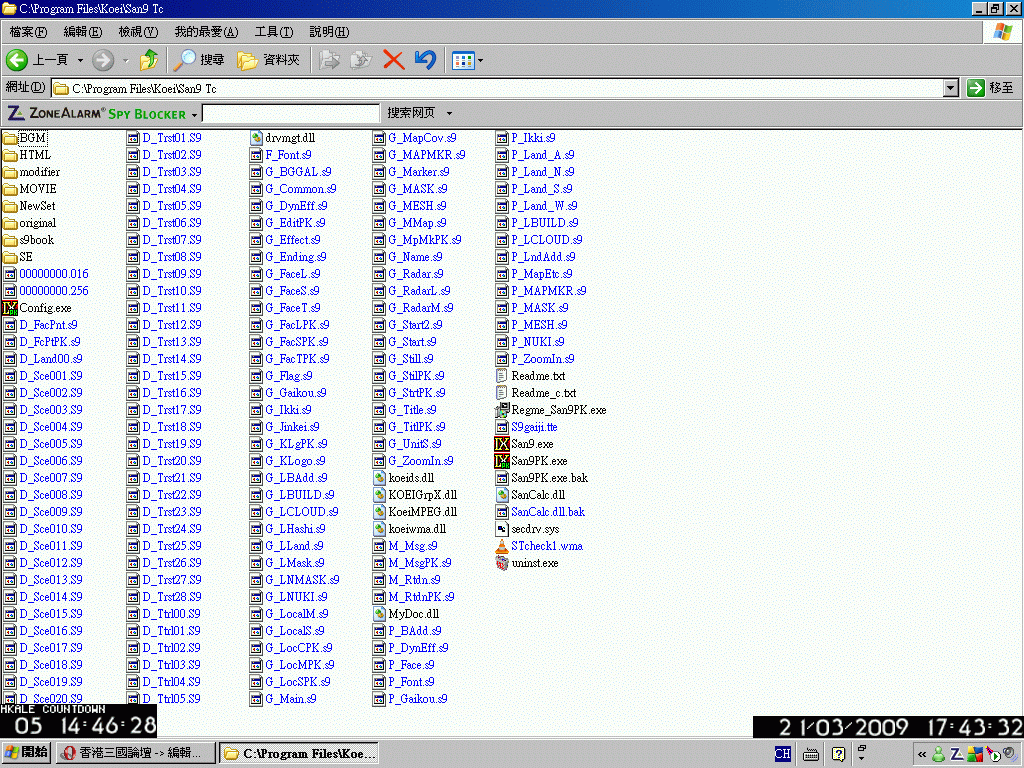
Task: Select the s9book folder
Action: point(29,240)
